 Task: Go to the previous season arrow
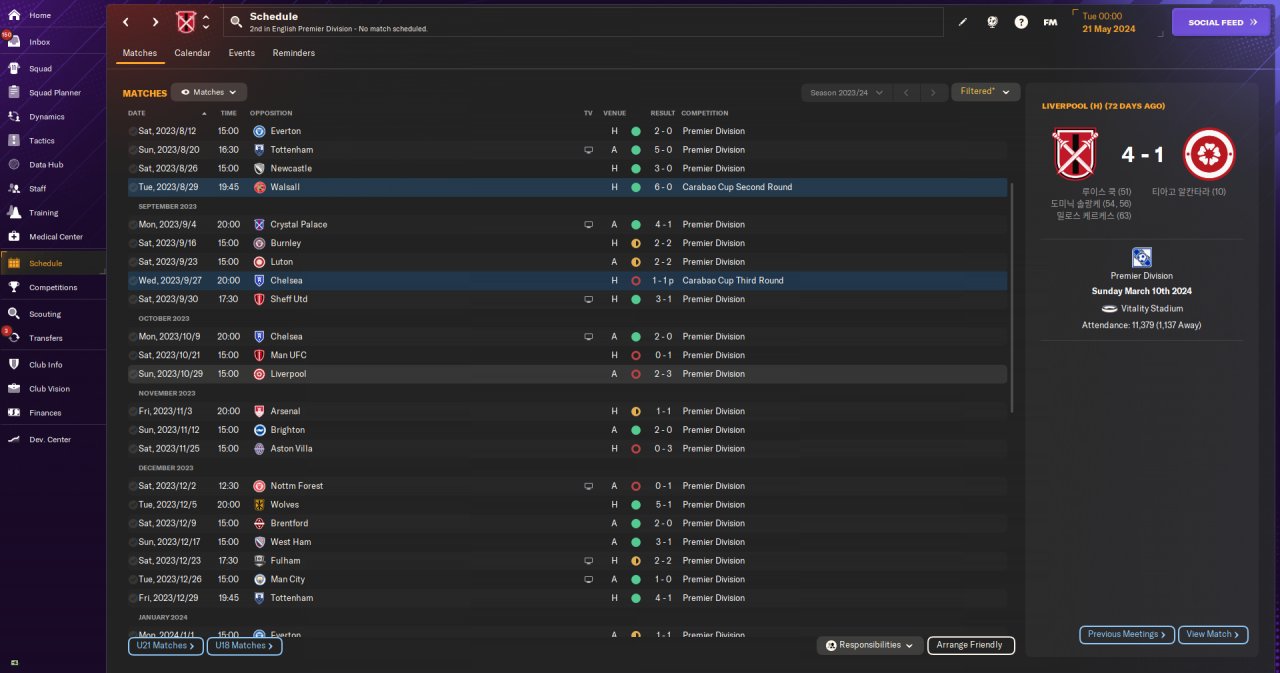(906, 92)
